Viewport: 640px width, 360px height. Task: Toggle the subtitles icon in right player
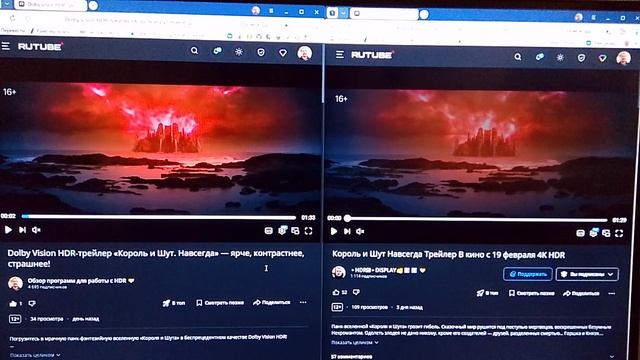[580, 233]
